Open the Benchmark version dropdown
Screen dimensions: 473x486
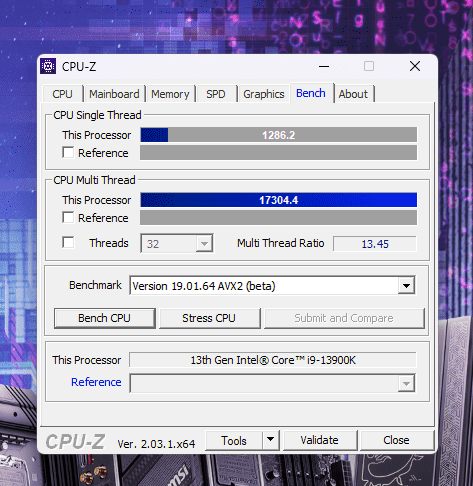406,286
